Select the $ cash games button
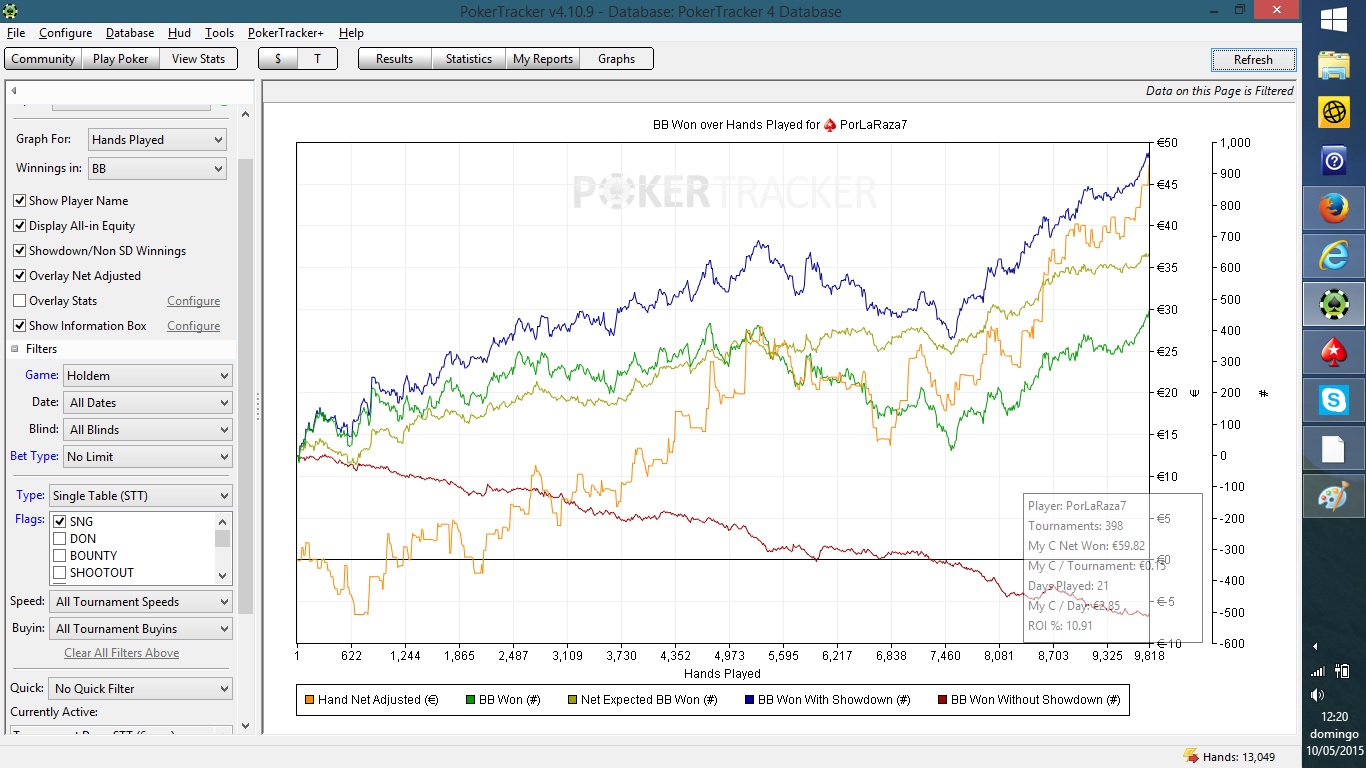1366x768 pixels. (x=278, y=59)
